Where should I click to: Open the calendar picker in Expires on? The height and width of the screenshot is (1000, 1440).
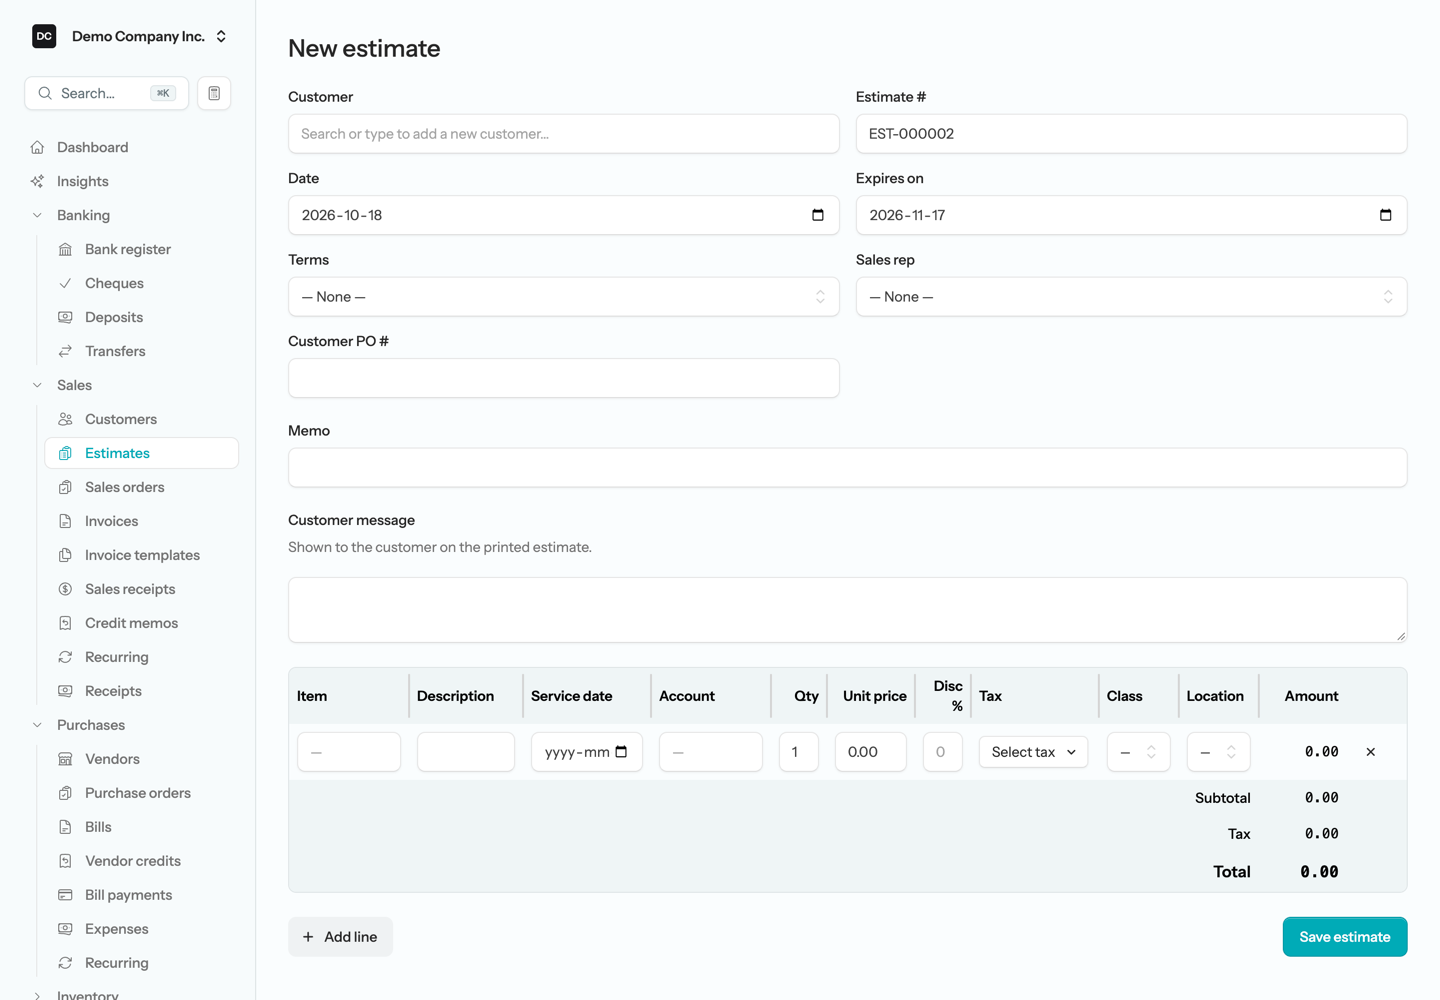tap(1386, 215)
